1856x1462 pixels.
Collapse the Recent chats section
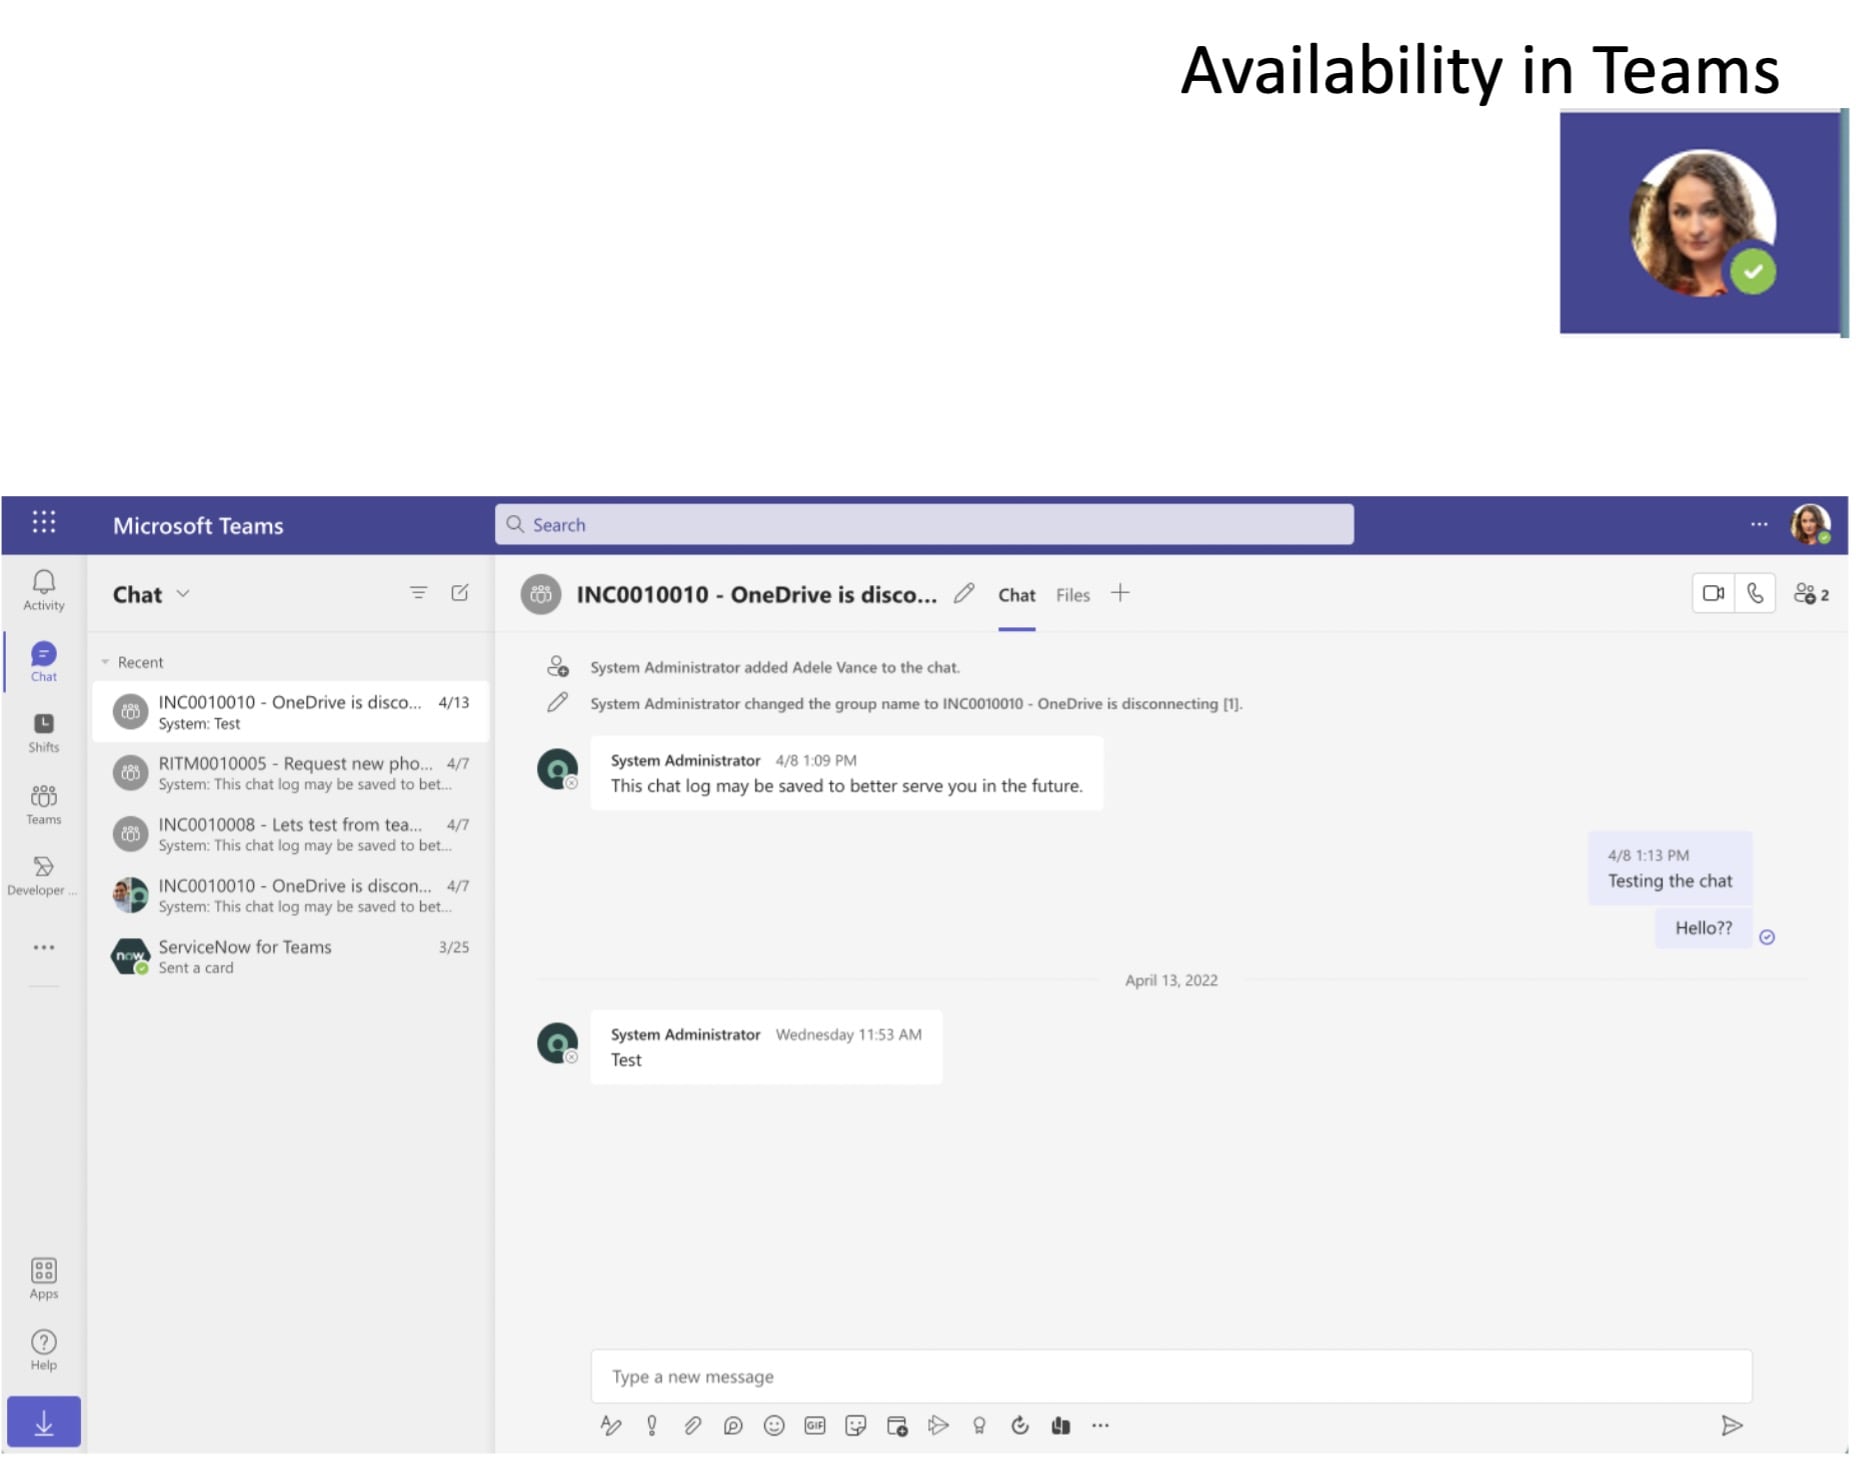coord(105,662)
